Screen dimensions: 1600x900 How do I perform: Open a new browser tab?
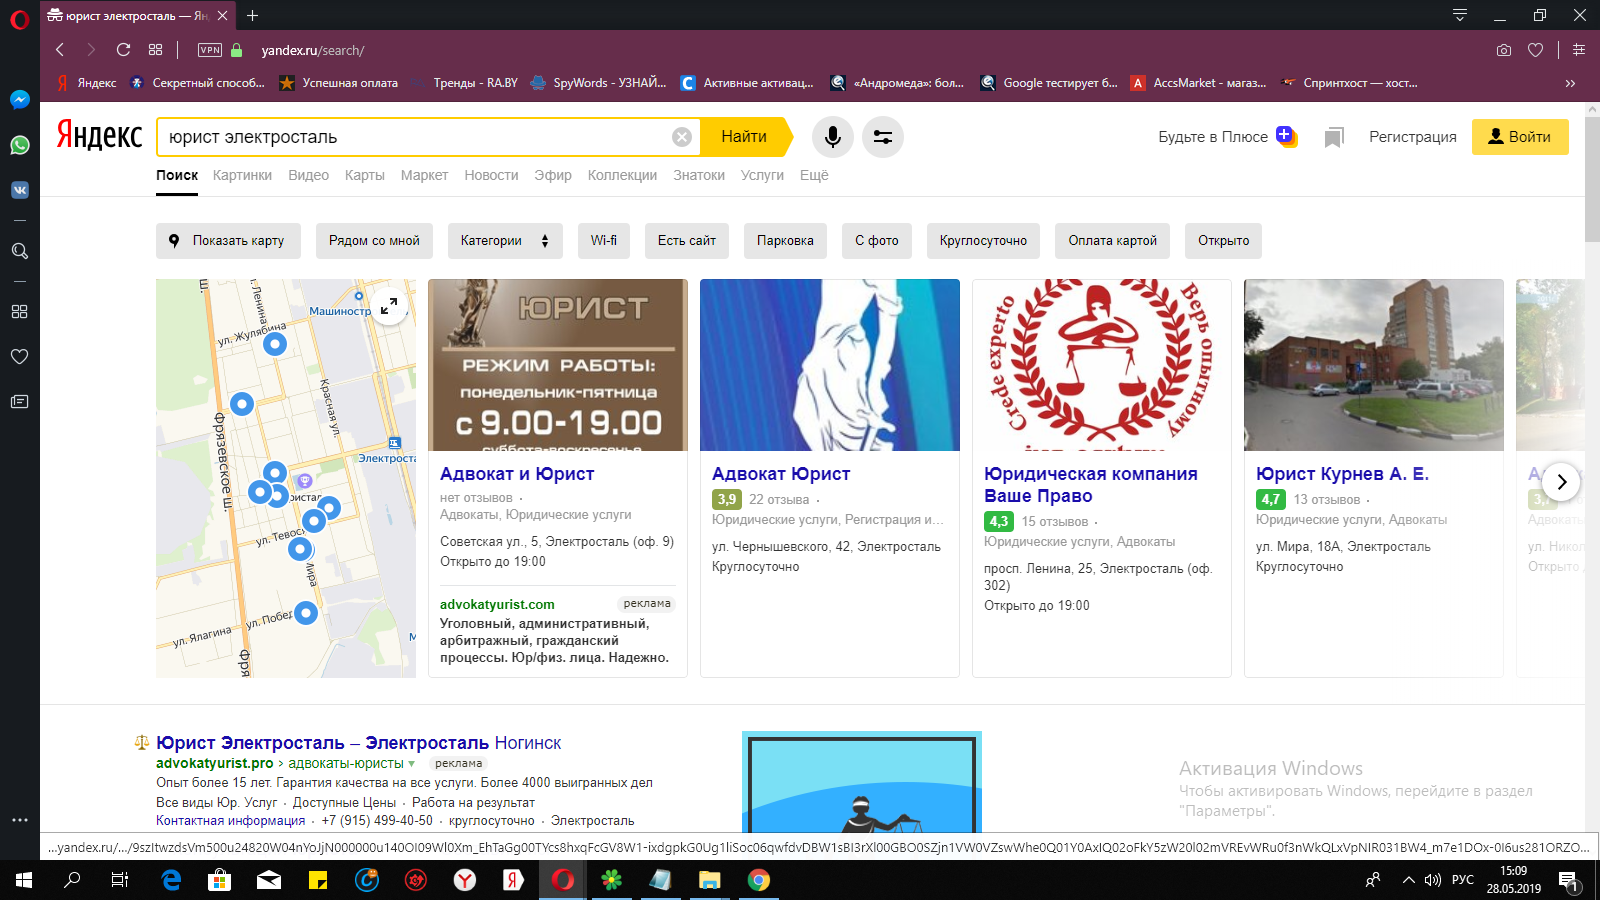pyautogui.click(x=253, y=15)
